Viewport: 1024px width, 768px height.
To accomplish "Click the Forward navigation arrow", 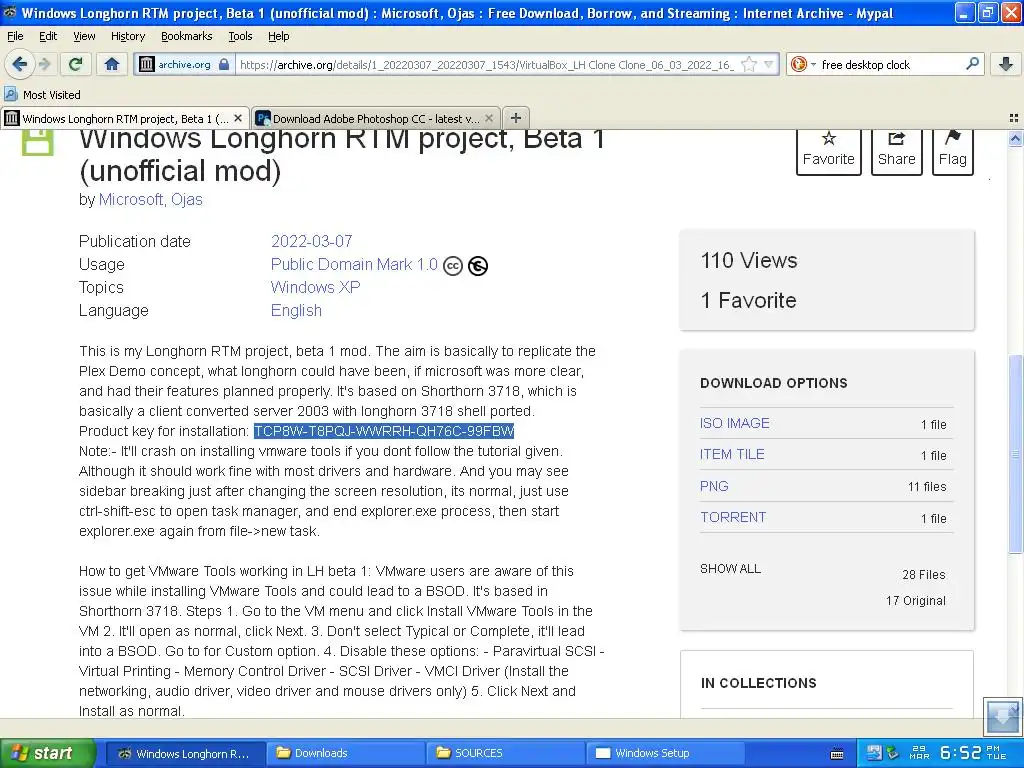I will click(45, 64).
